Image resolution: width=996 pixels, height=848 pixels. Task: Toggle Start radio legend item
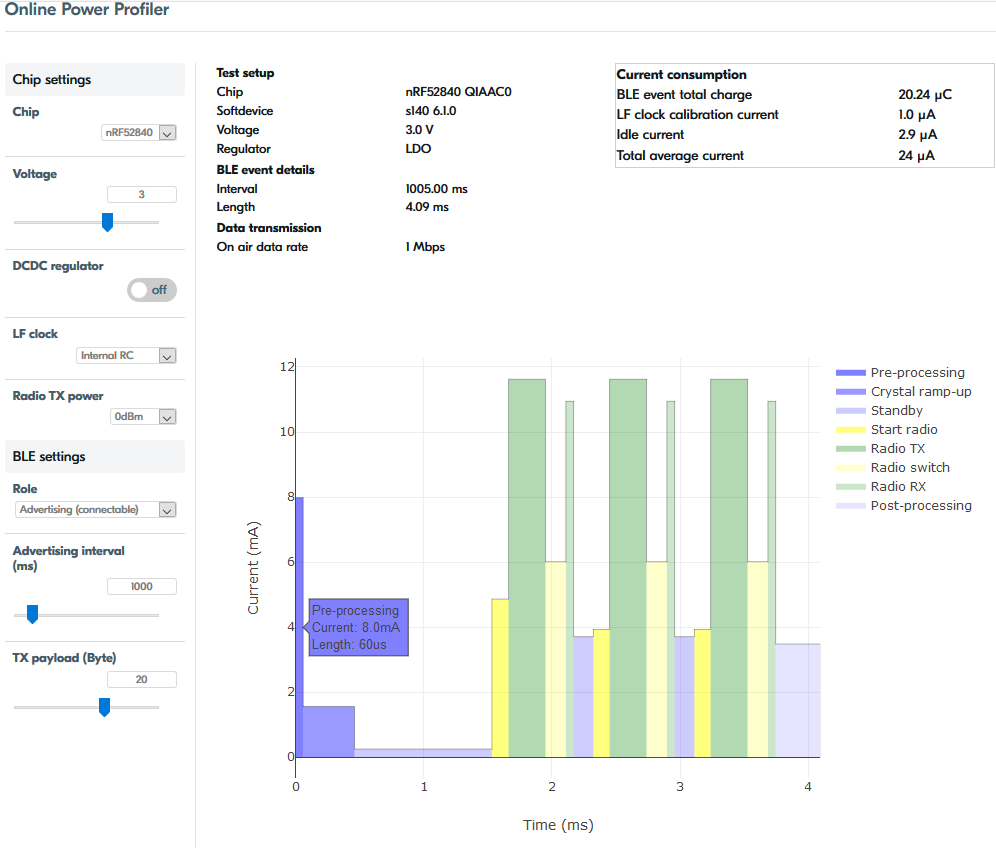click(x=903, y=429)
